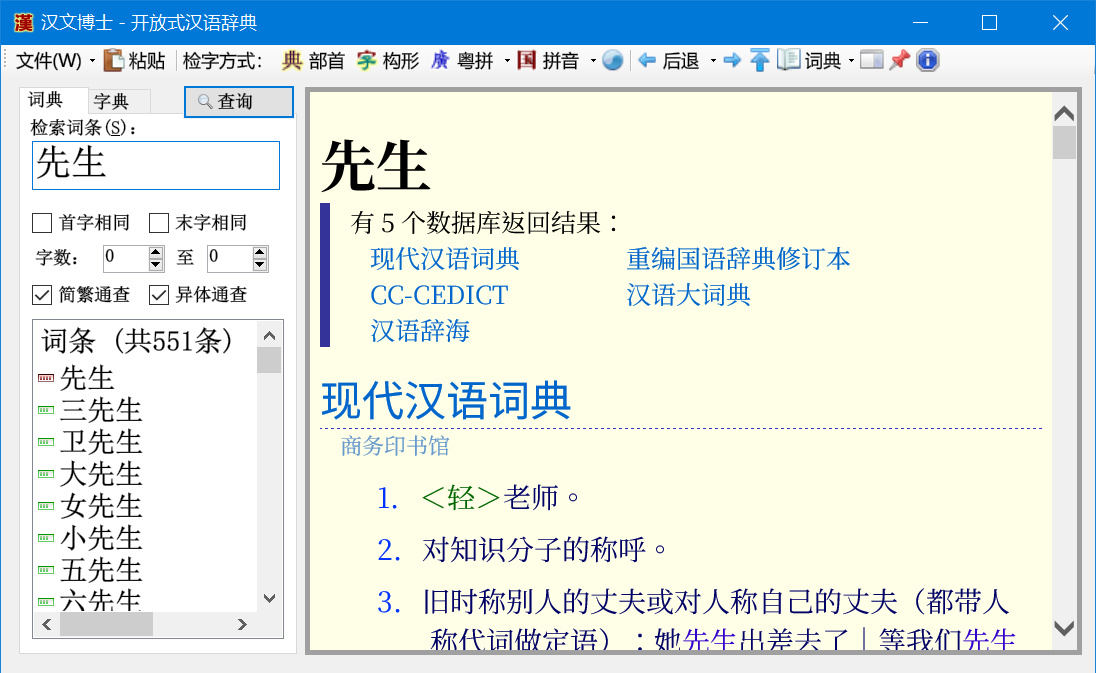Click the Paste (粘贴) clipboard icon

(113, 61)
